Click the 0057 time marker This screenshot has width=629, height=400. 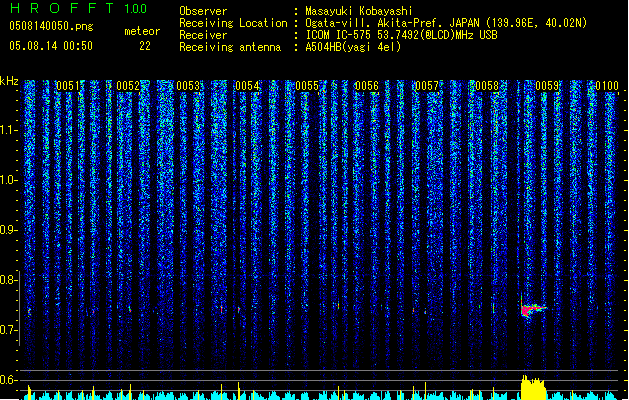(427, 85)
